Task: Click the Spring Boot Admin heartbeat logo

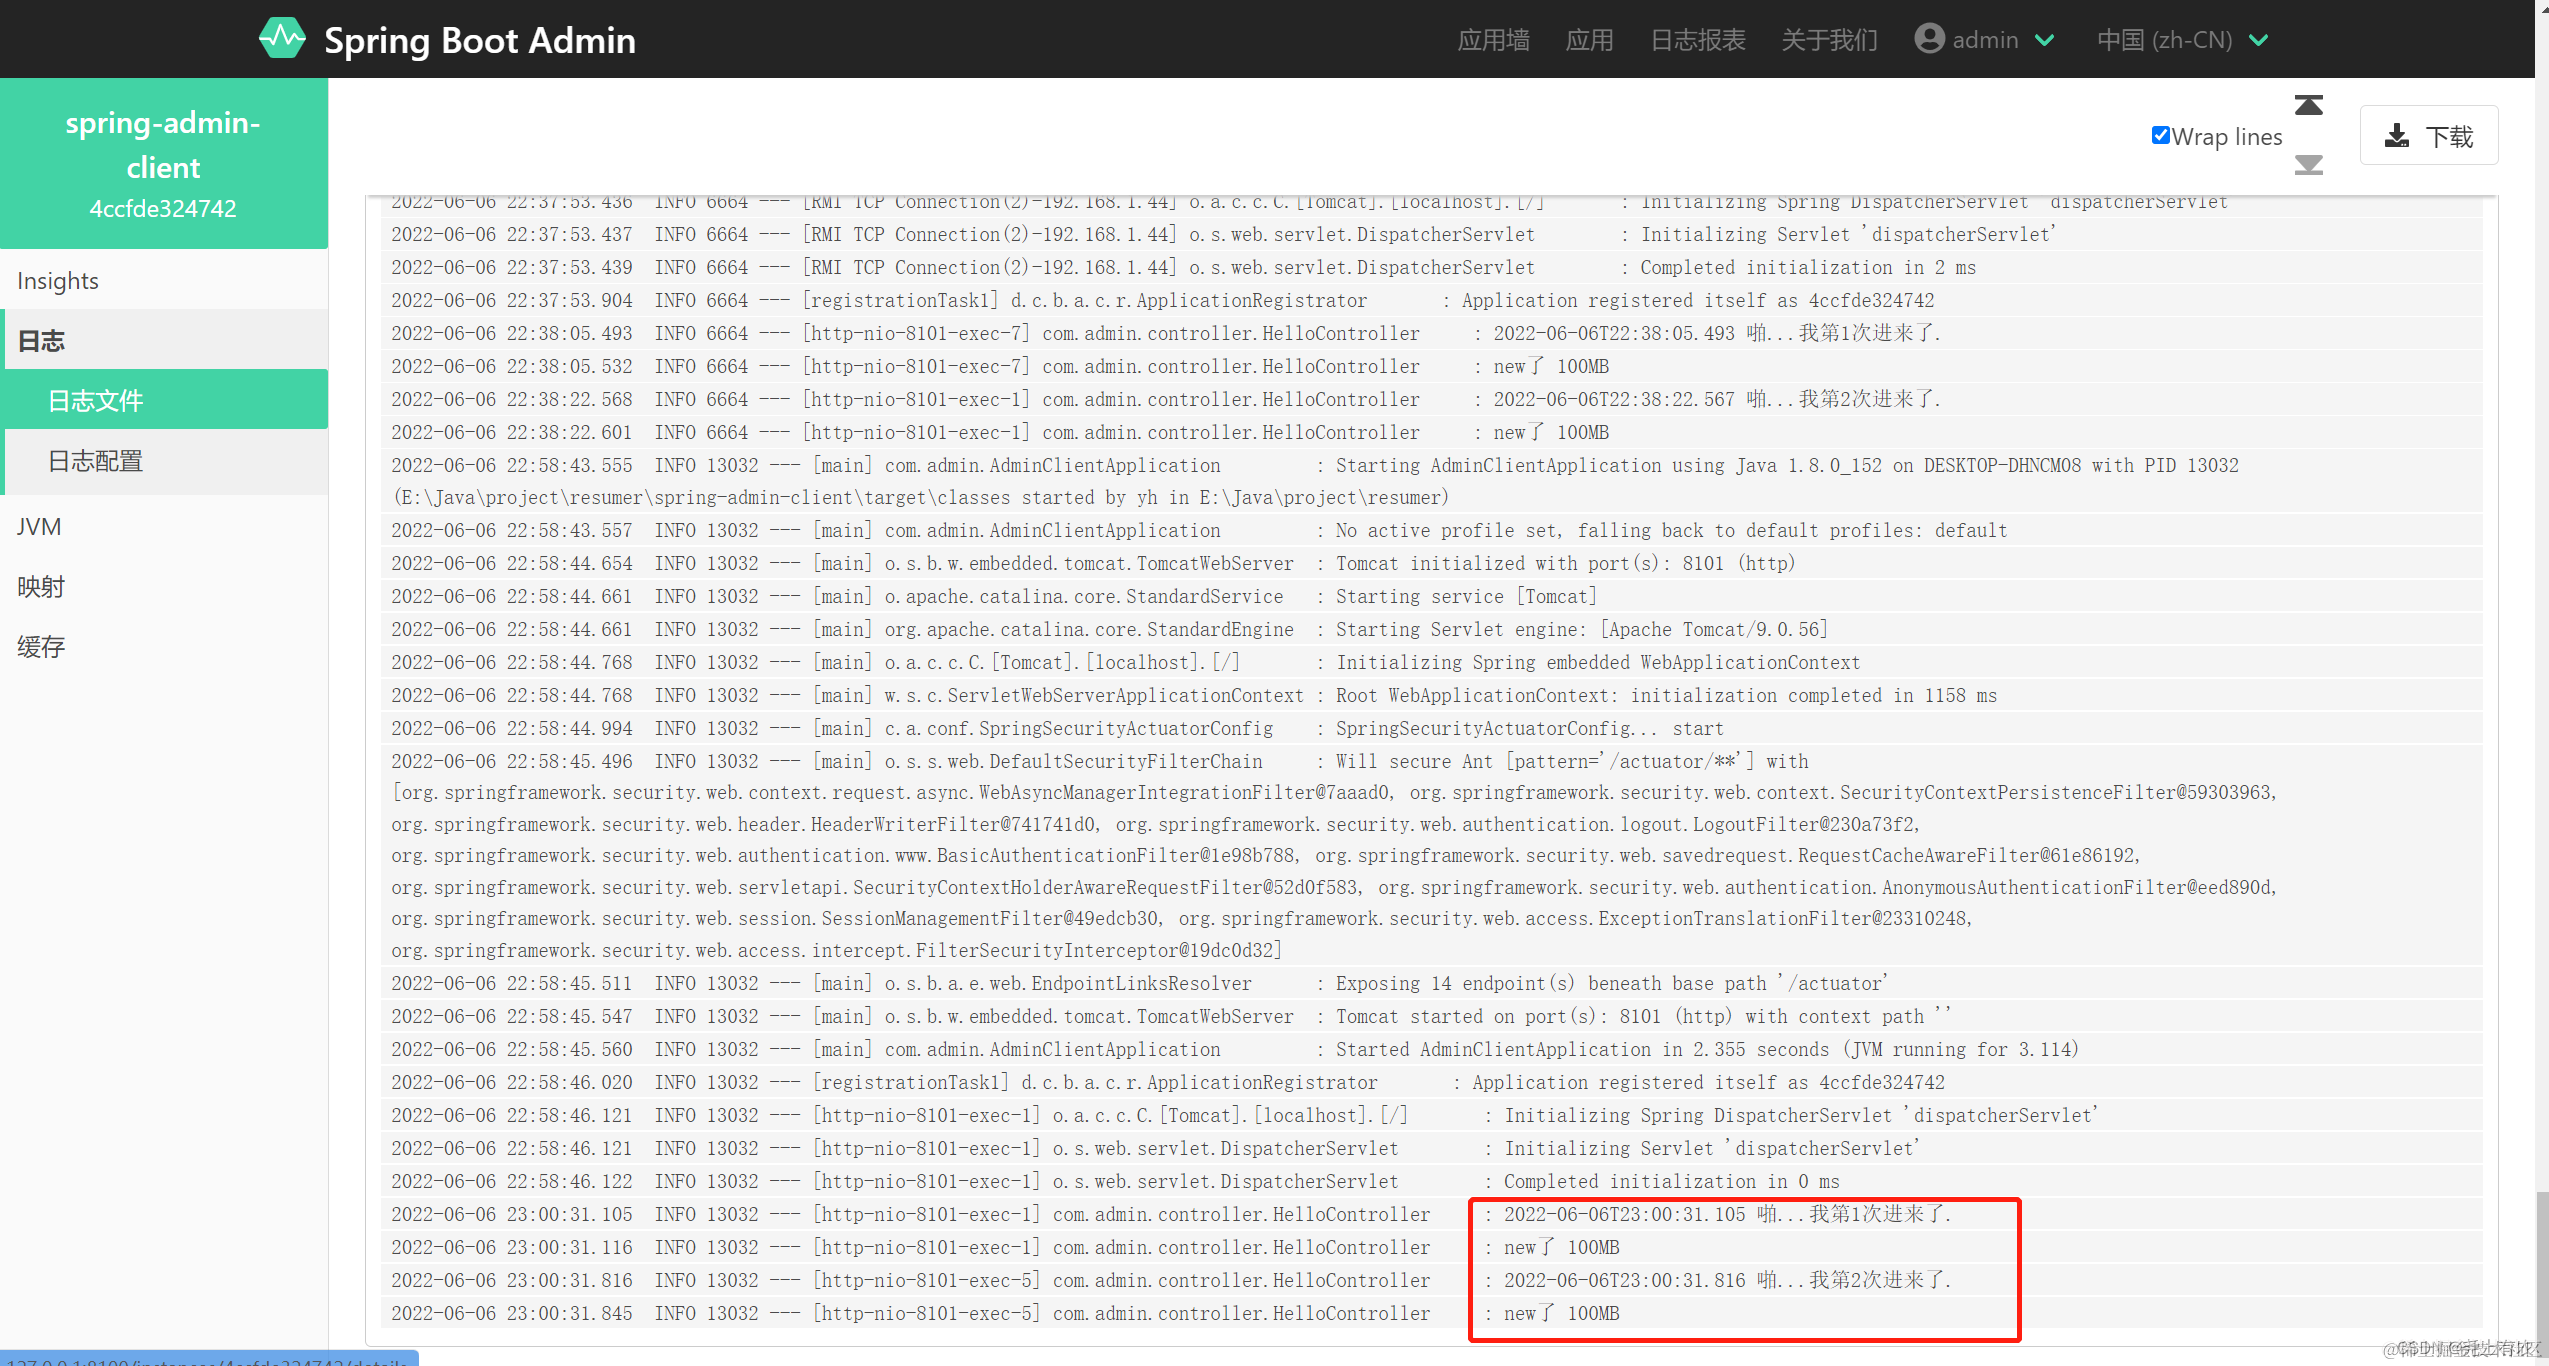Action: [x=282, y=39]
